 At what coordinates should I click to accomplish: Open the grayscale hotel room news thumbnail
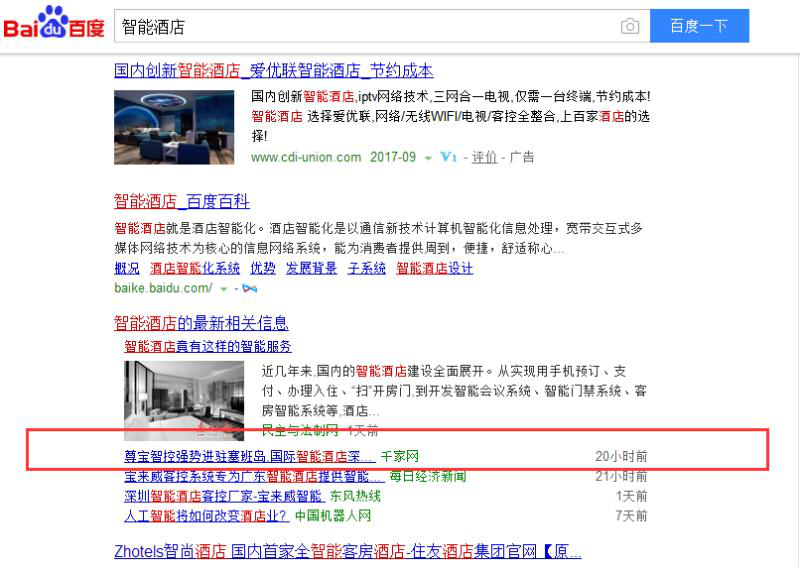[x=184, y=401]
